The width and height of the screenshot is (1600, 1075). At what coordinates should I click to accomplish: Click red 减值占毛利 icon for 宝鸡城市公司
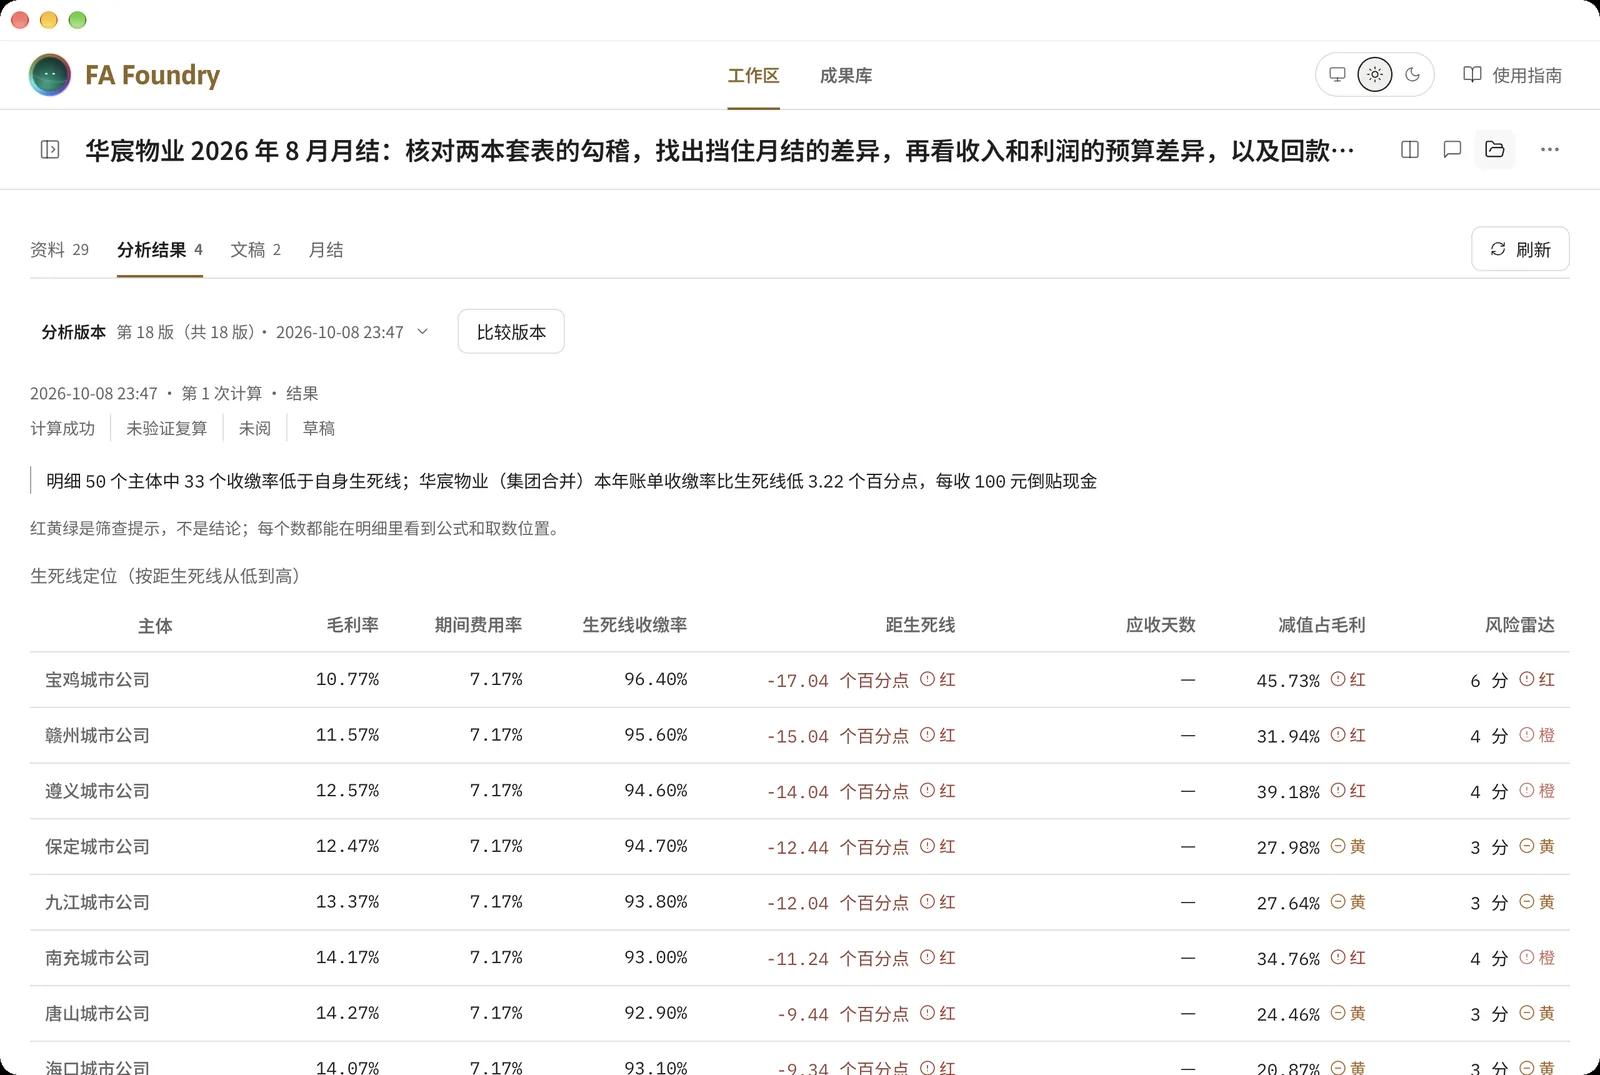(x=1338, y=679)
